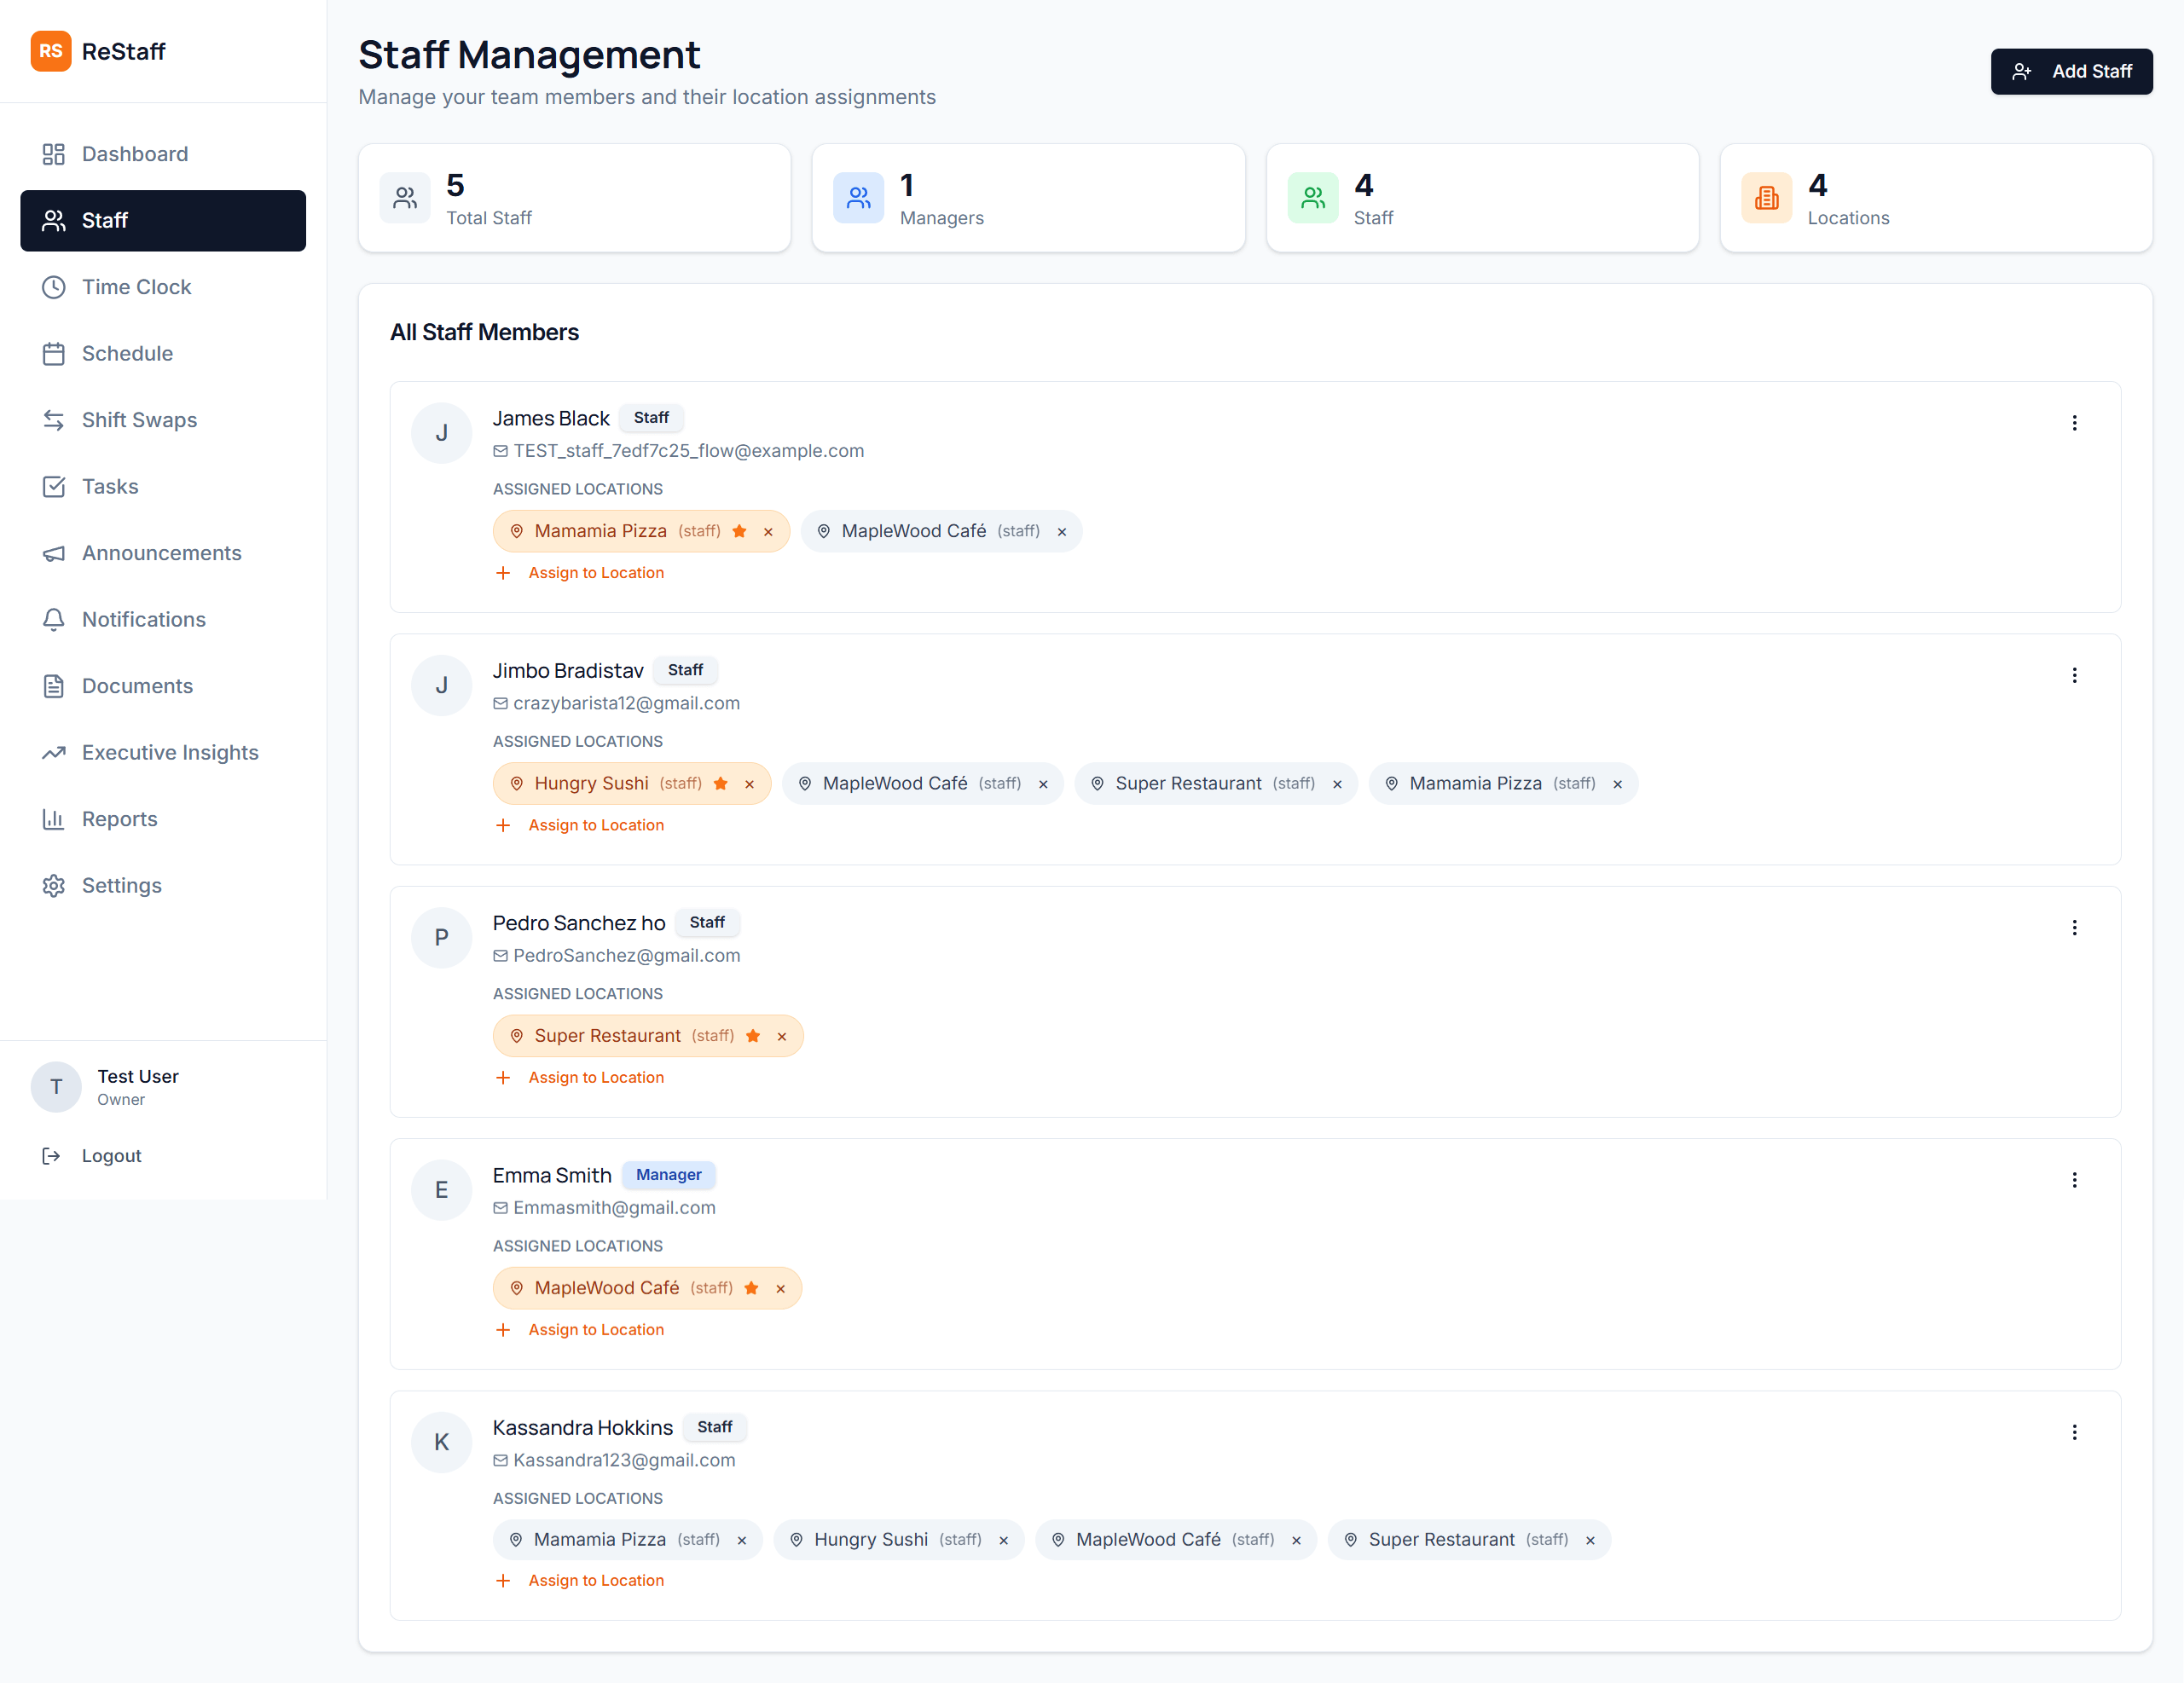Open the options menu for Kassandra Hokkins
This screenshot has height=1683, width=2184.
[2075, 1432]
